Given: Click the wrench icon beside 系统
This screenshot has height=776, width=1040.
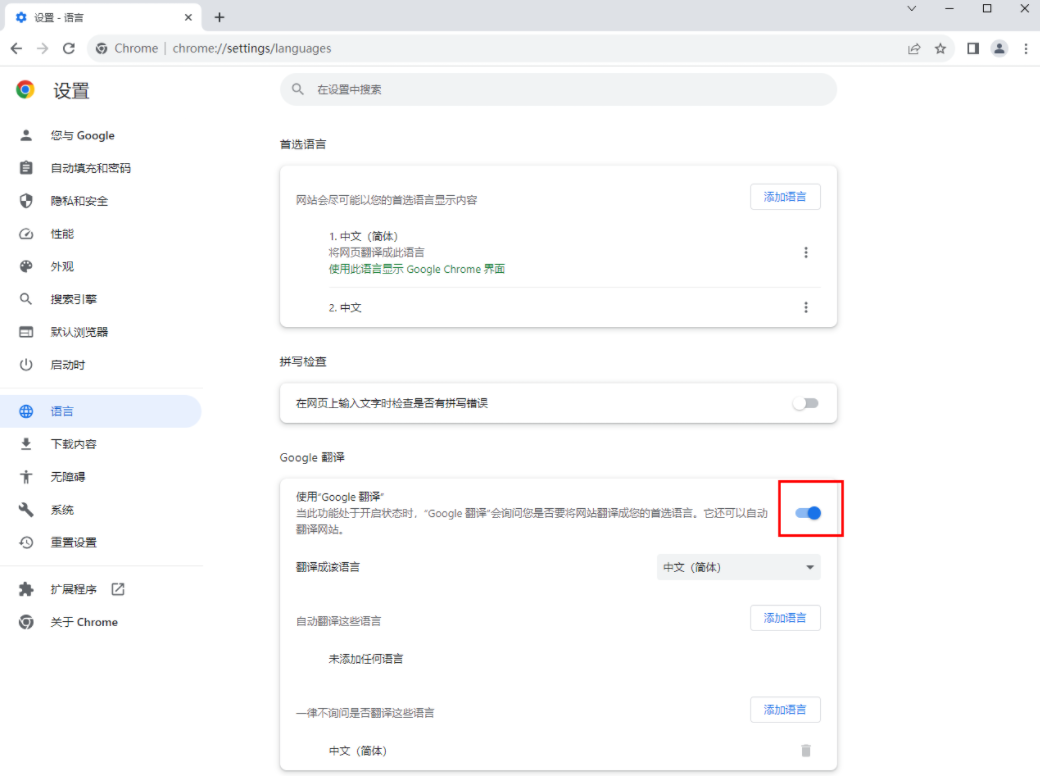Looking at the screenshot, I should 26,509.
